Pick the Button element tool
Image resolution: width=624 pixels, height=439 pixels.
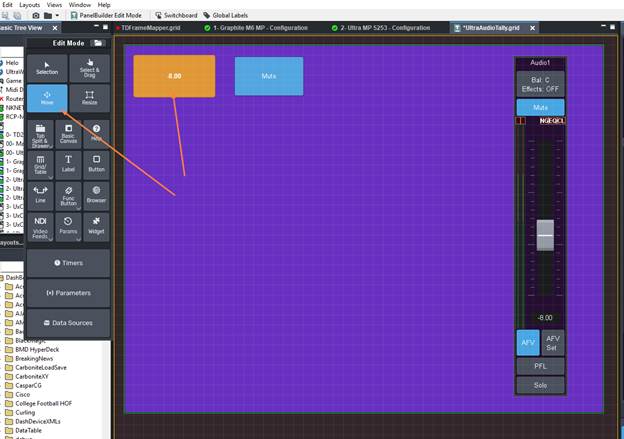click(96, 165)
